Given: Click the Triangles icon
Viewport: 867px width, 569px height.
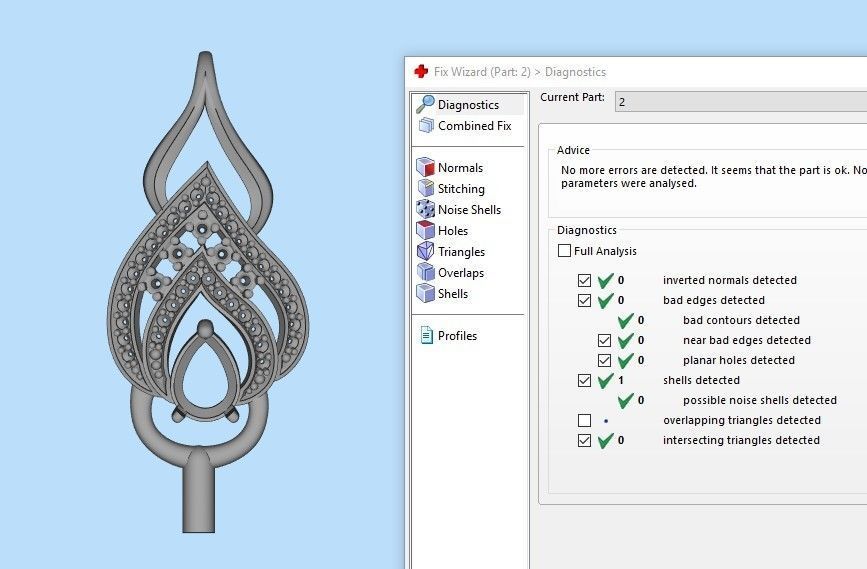Looking at the screenshot, I should (x=425, y=252).
